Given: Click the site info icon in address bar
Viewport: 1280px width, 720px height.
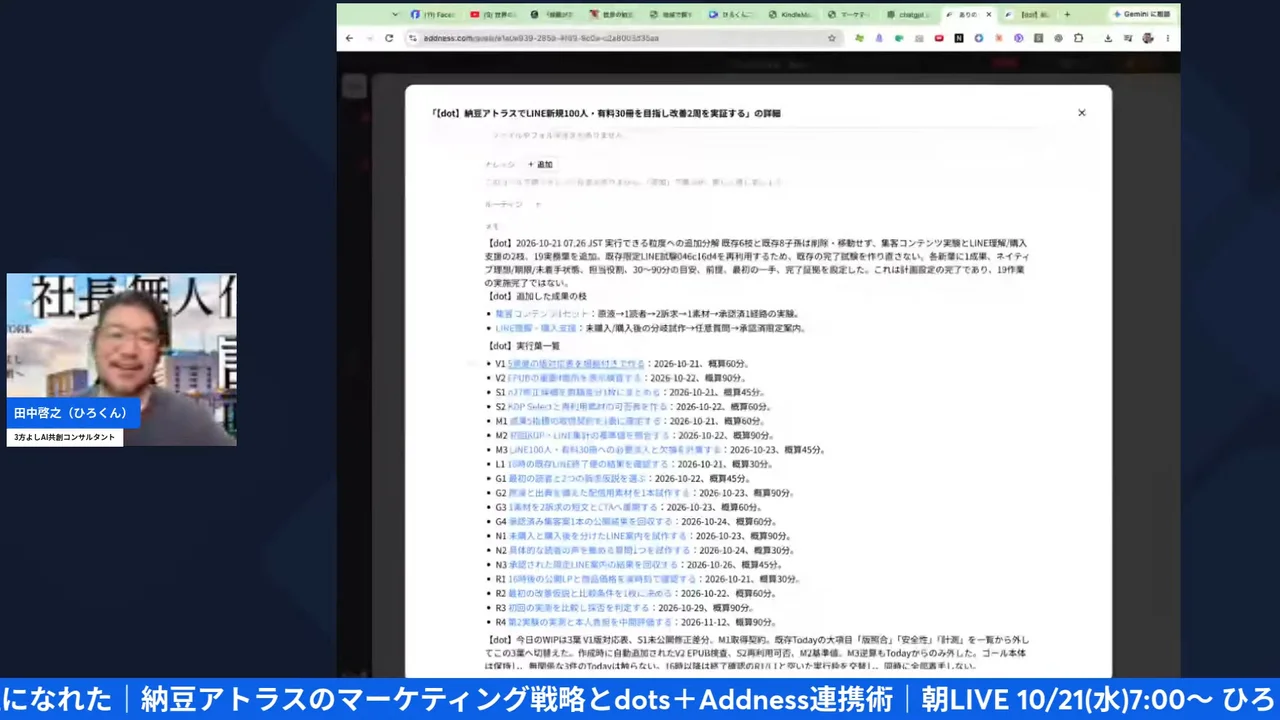Looking at the screenshot, I should tap(412, 38).
